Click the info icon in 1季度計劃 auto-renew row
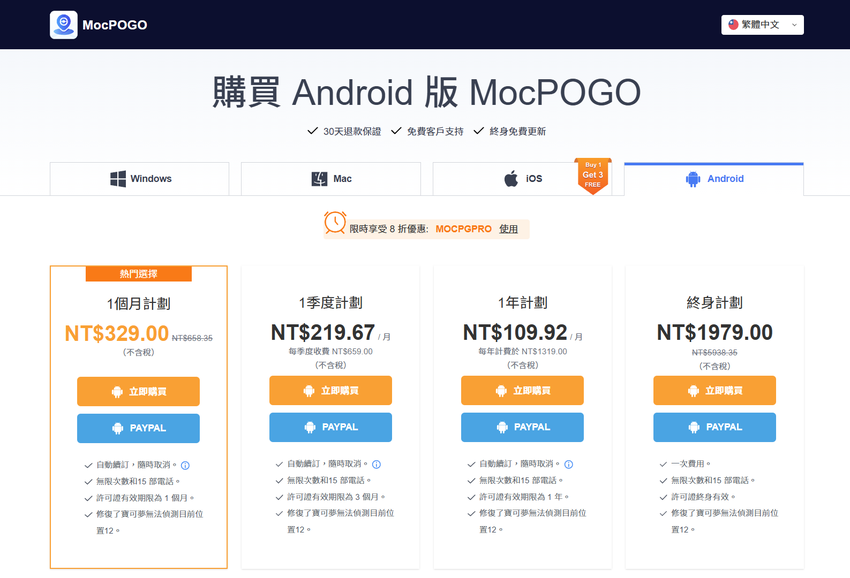The width and height of the screenshot is (850, 578). click(377, 464)
